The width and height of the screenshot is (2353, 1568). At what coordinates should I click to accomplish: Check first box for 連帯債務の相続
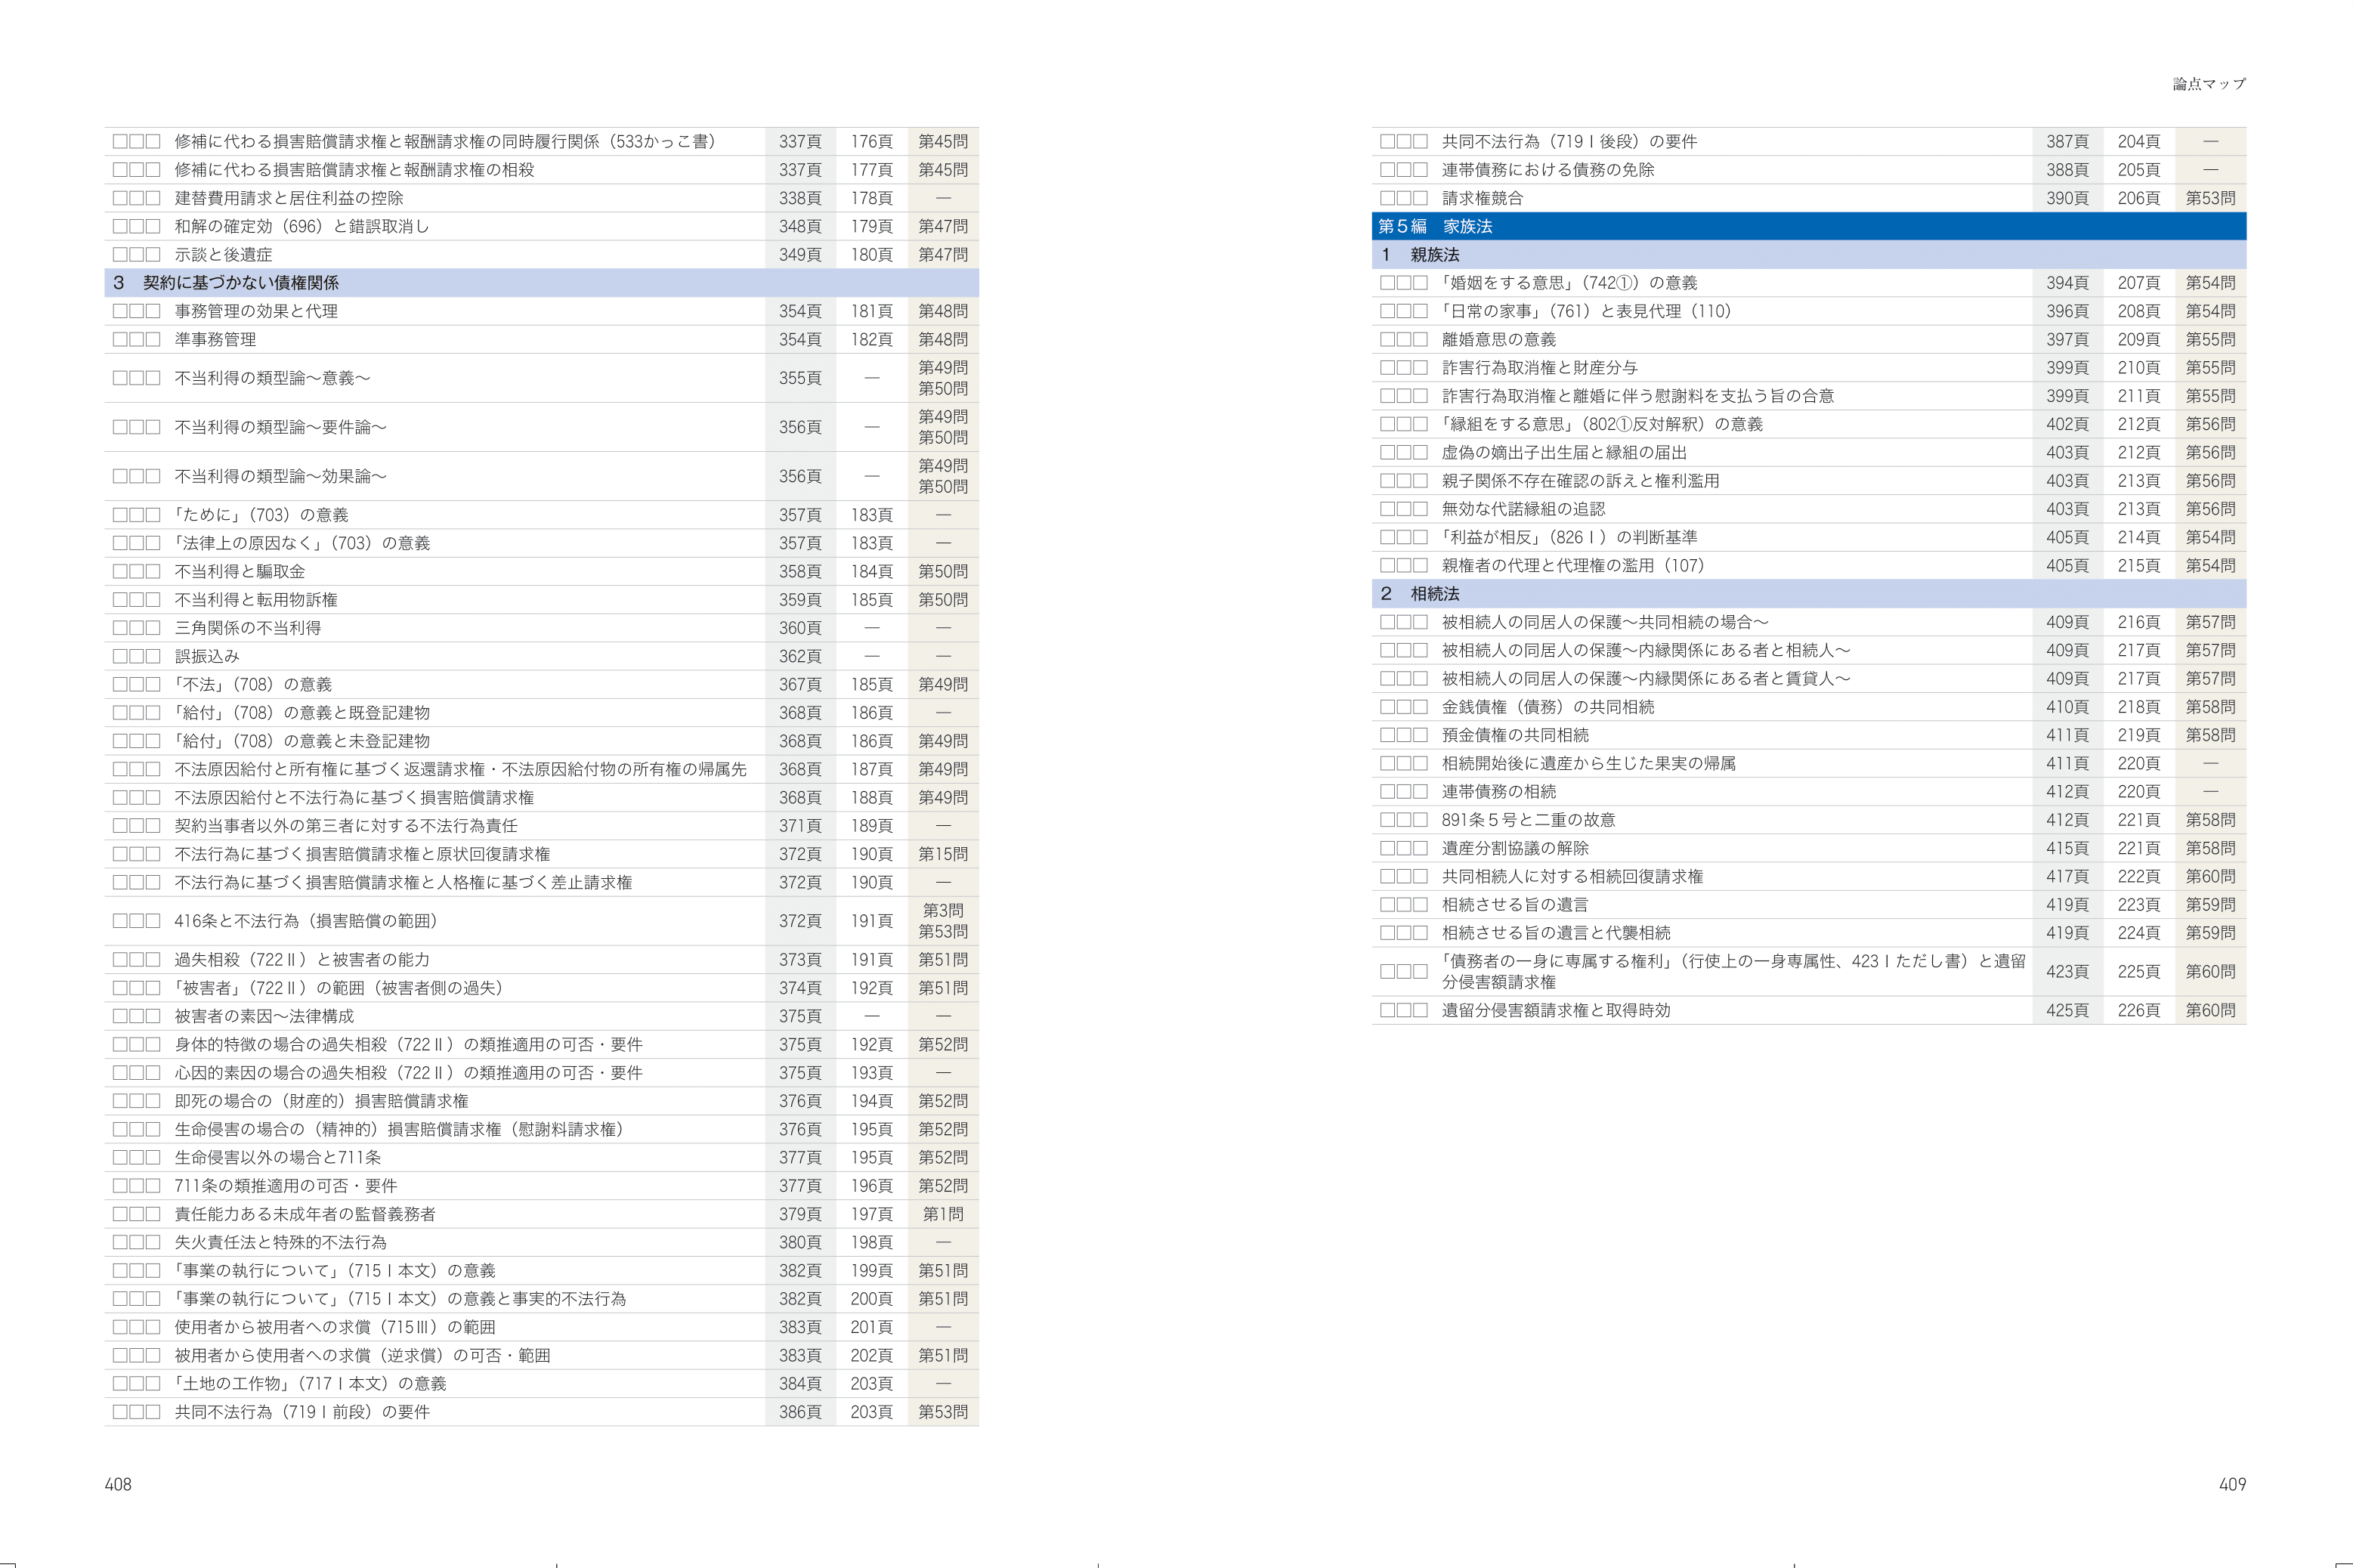click(1387, 792)
